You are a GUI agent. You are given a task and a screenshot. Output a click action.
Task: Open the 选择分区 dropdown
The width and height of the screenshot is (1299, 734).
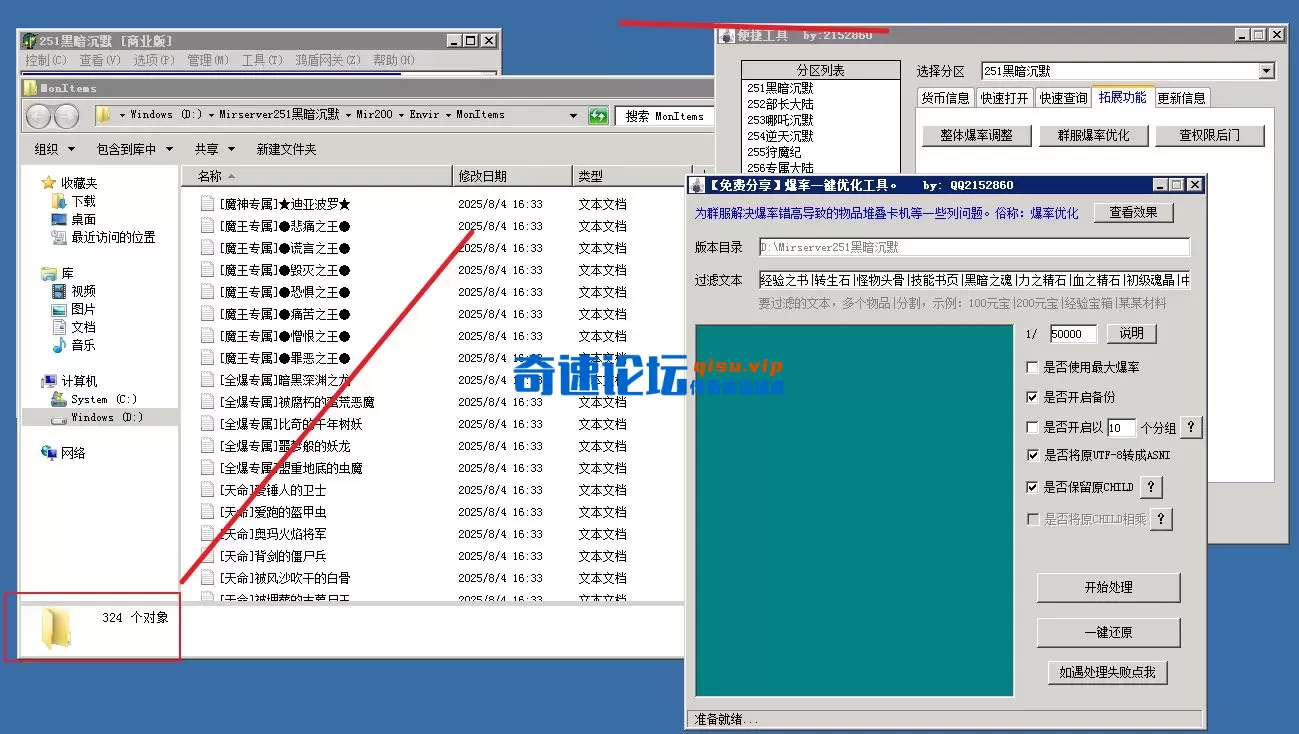(x=1266, y=70)
